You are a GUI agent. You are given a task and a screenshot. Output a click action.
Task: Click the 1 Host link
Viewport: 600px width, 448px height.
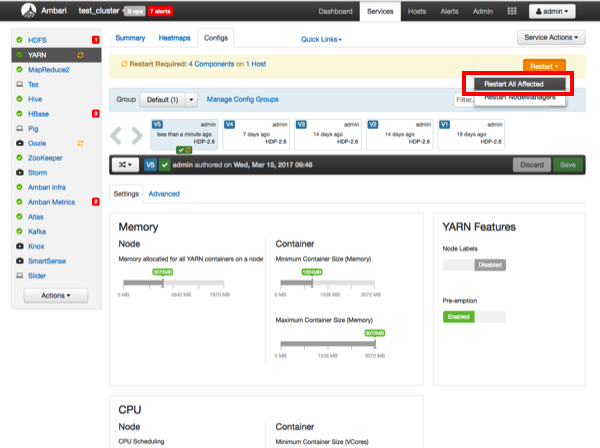(x=256, y=64)
